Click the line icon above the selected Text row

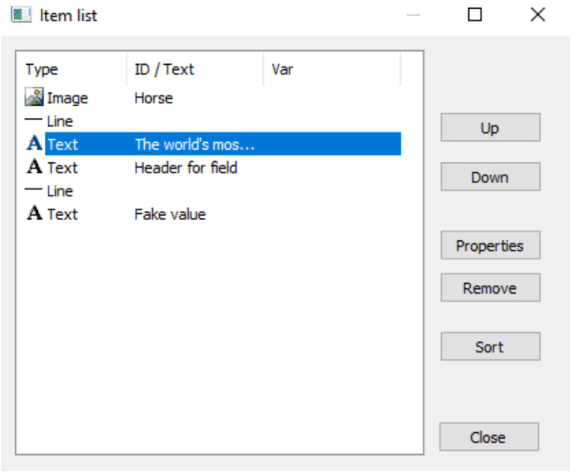click(x=33, y=119)
